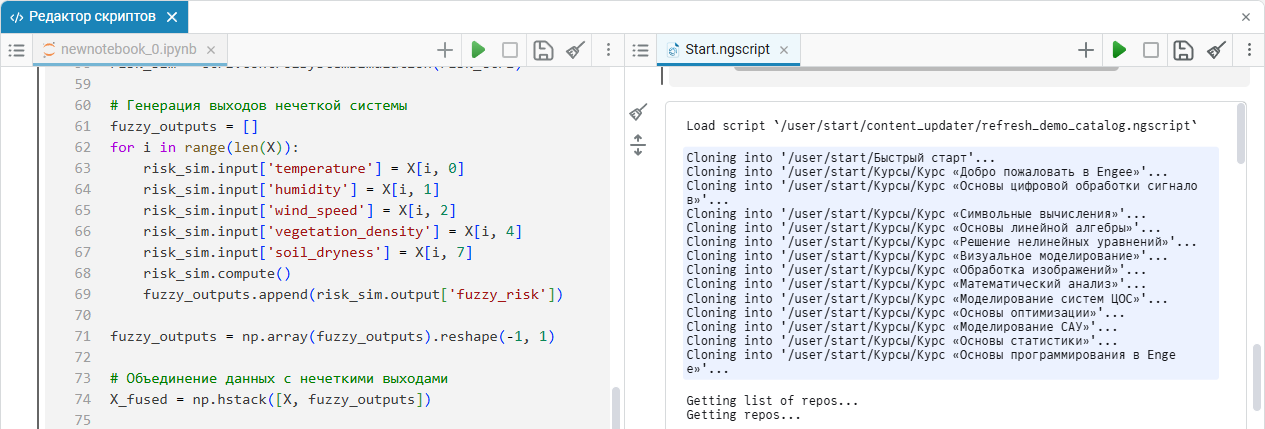Click output line 'Математический анализ'

pyautogui.click(x=912, y=284)
